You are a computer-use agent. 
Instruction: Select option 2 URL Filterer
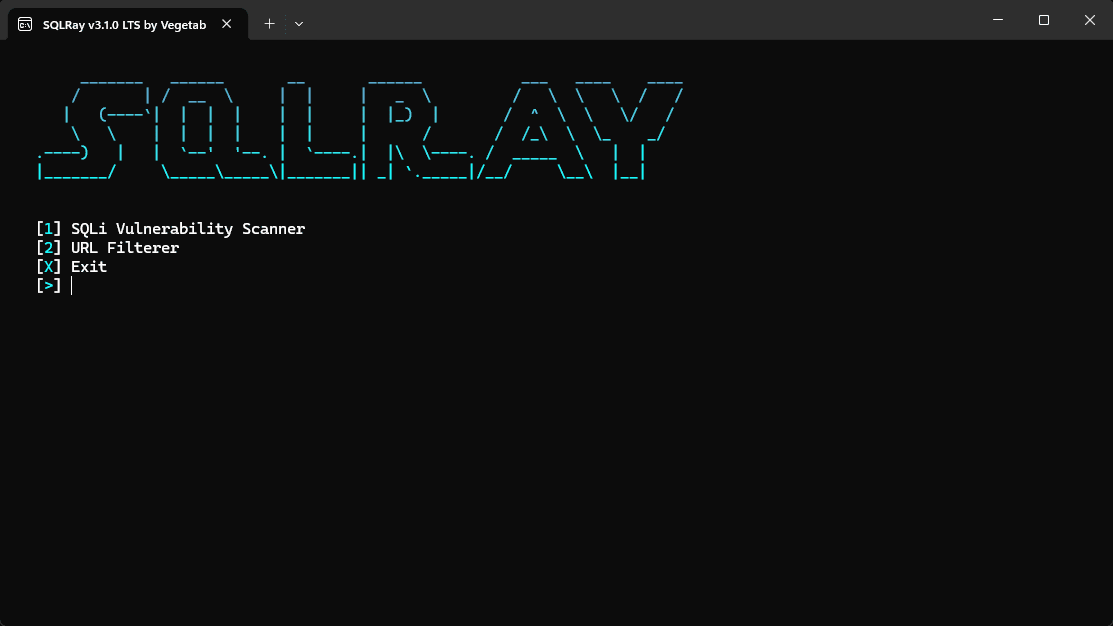point(125,247)
